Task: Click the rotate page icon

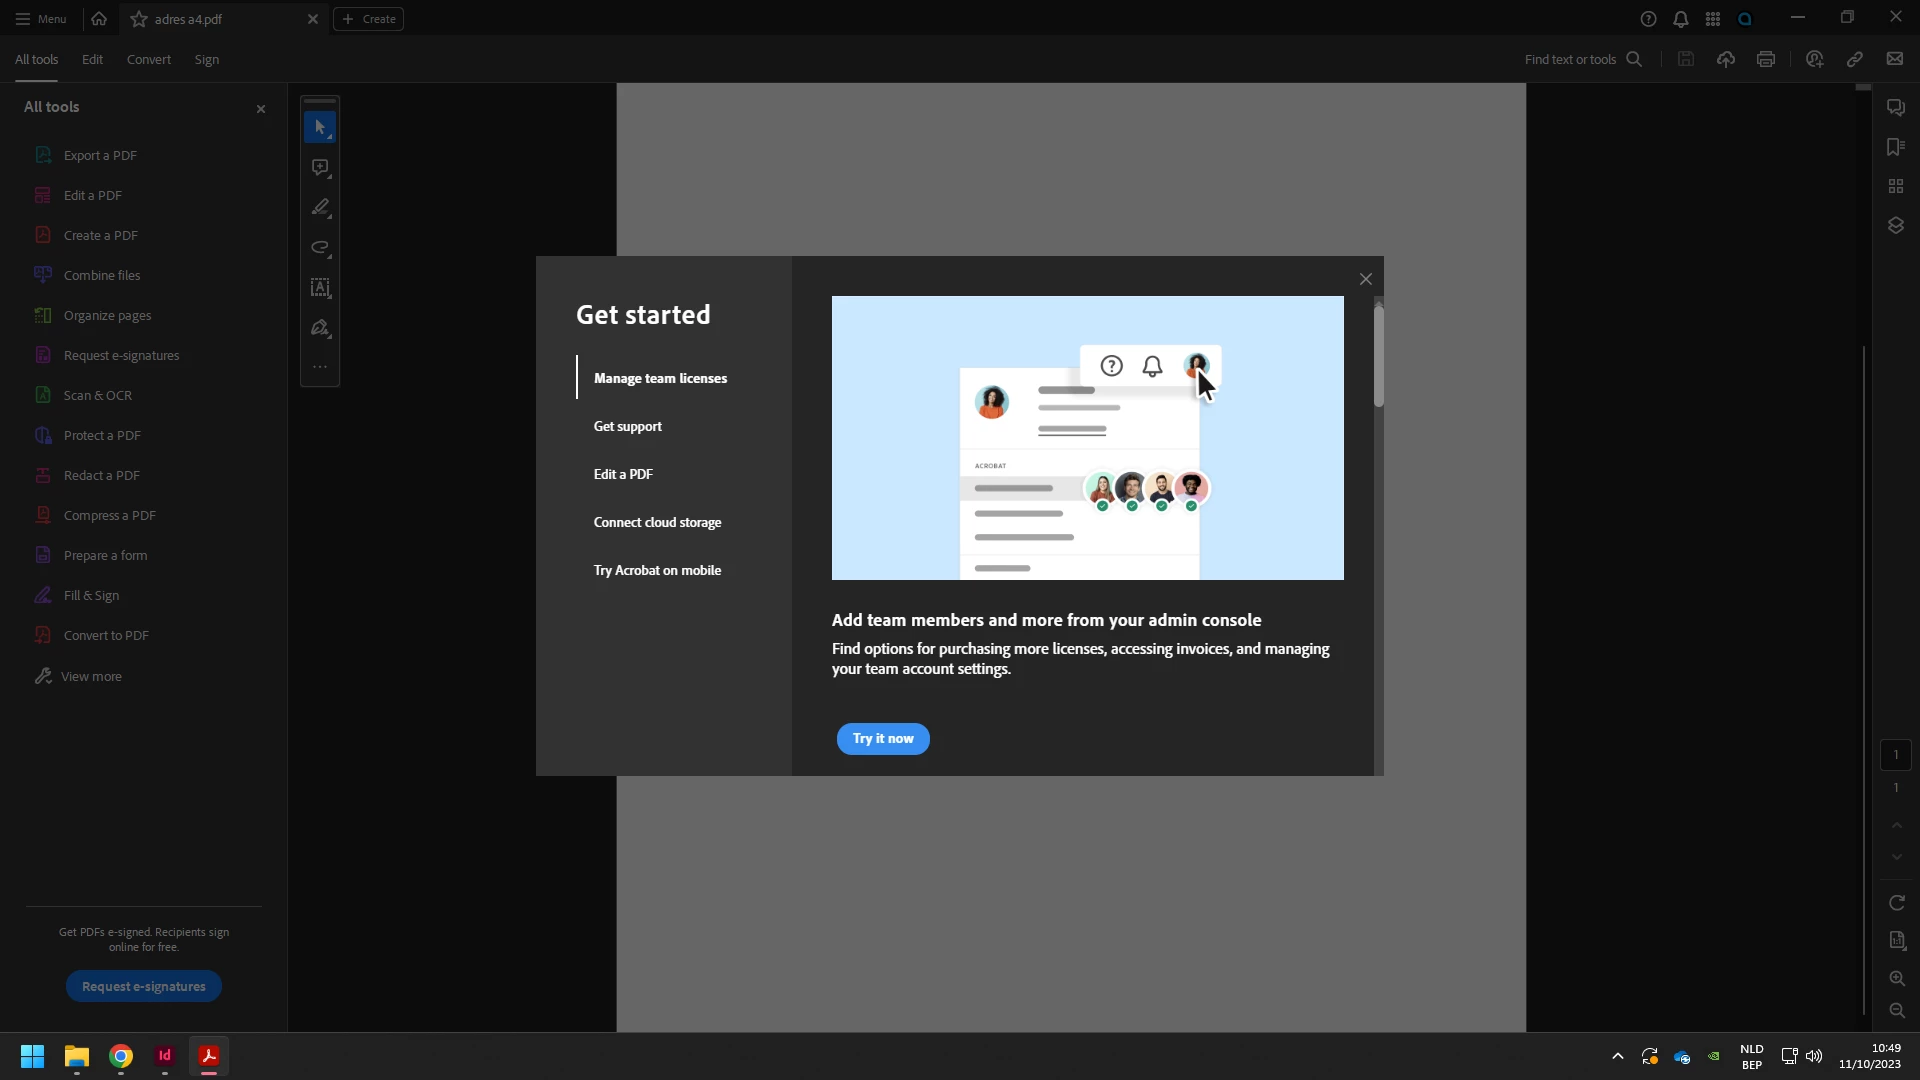Action: [1897, 903]
